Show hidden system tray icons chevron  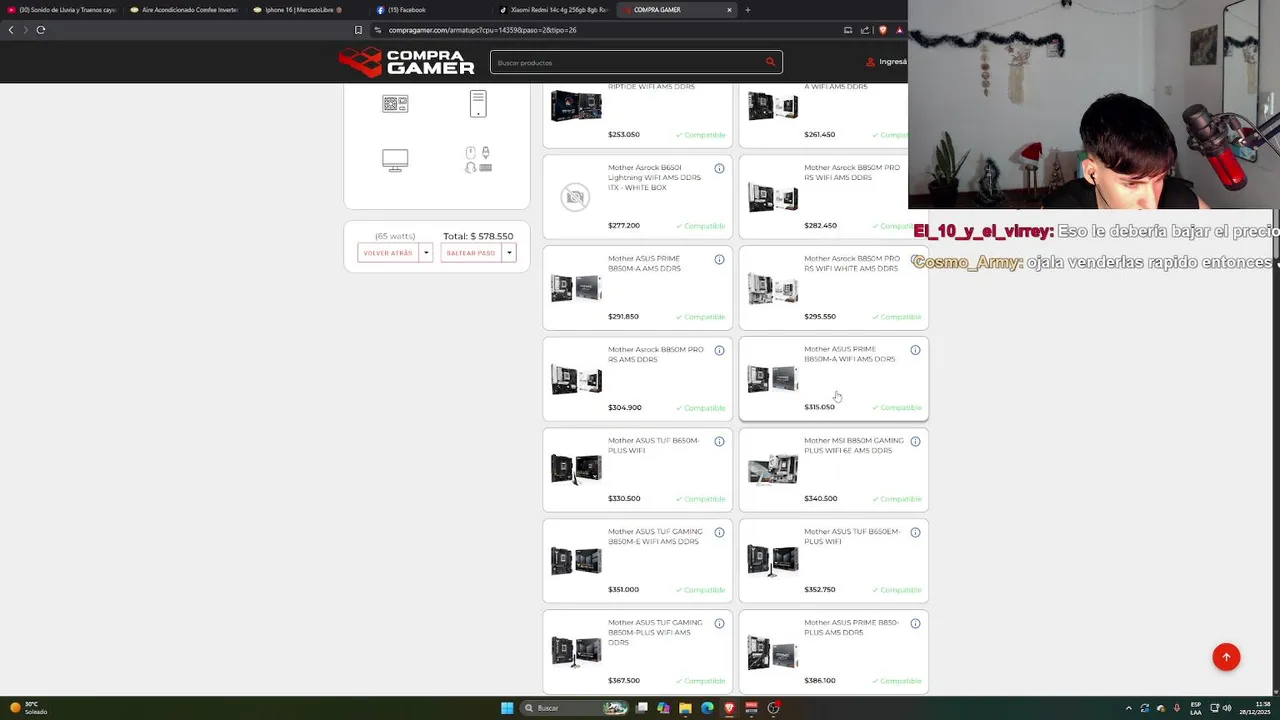click(x=1129, y=708)
